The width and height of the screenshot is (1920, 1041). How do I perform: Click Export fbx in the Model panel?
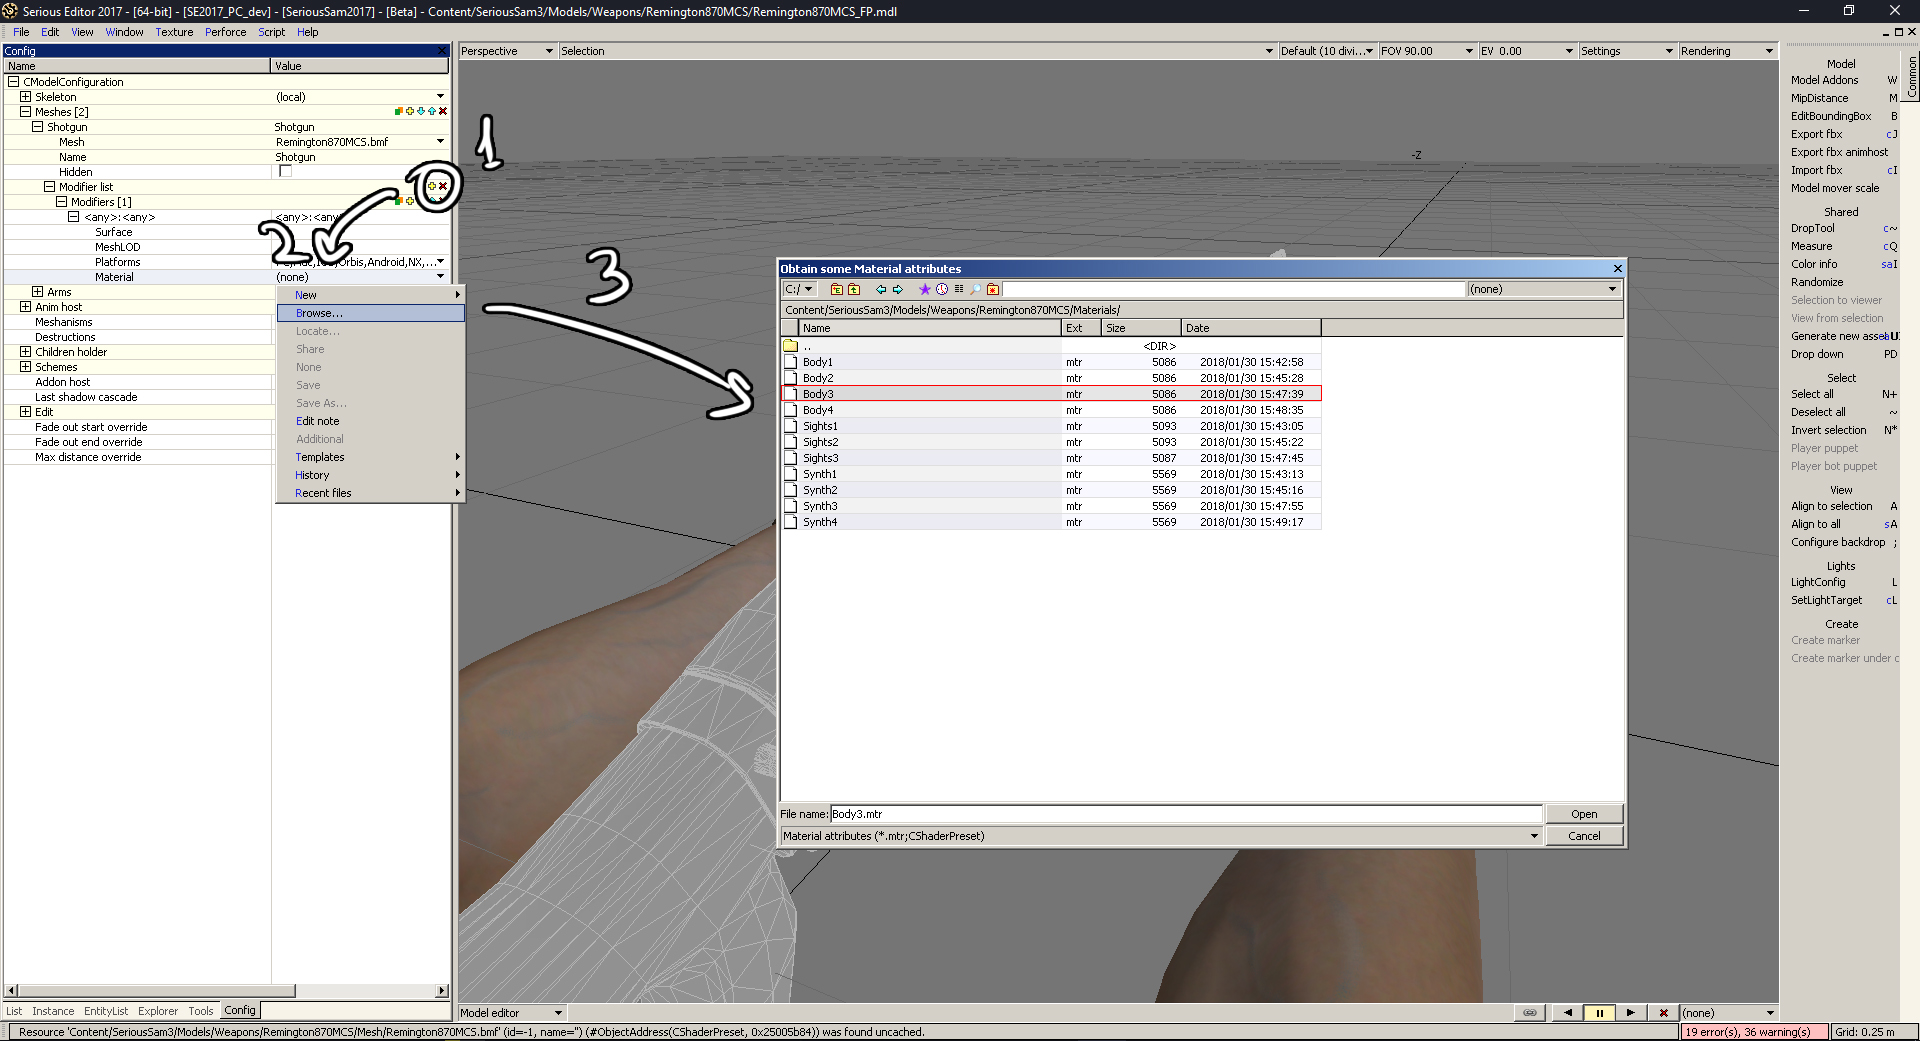(x=1816, y=134)
